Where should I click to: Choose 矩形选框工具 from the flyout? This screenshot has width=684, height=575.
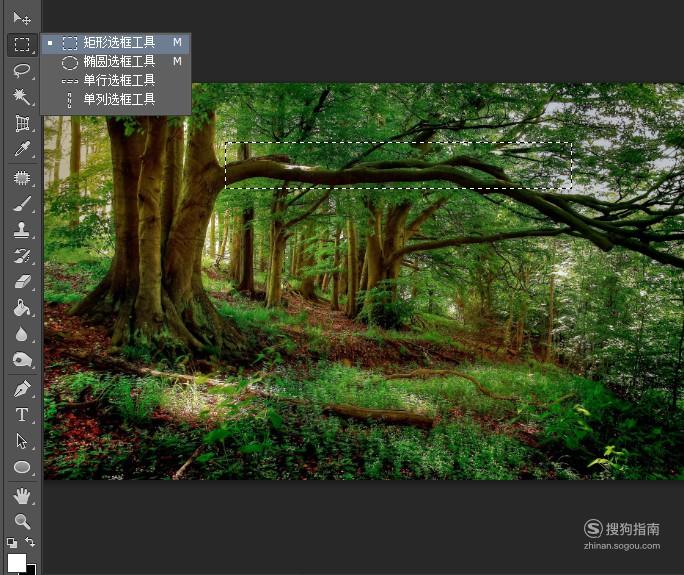point(116,43)
